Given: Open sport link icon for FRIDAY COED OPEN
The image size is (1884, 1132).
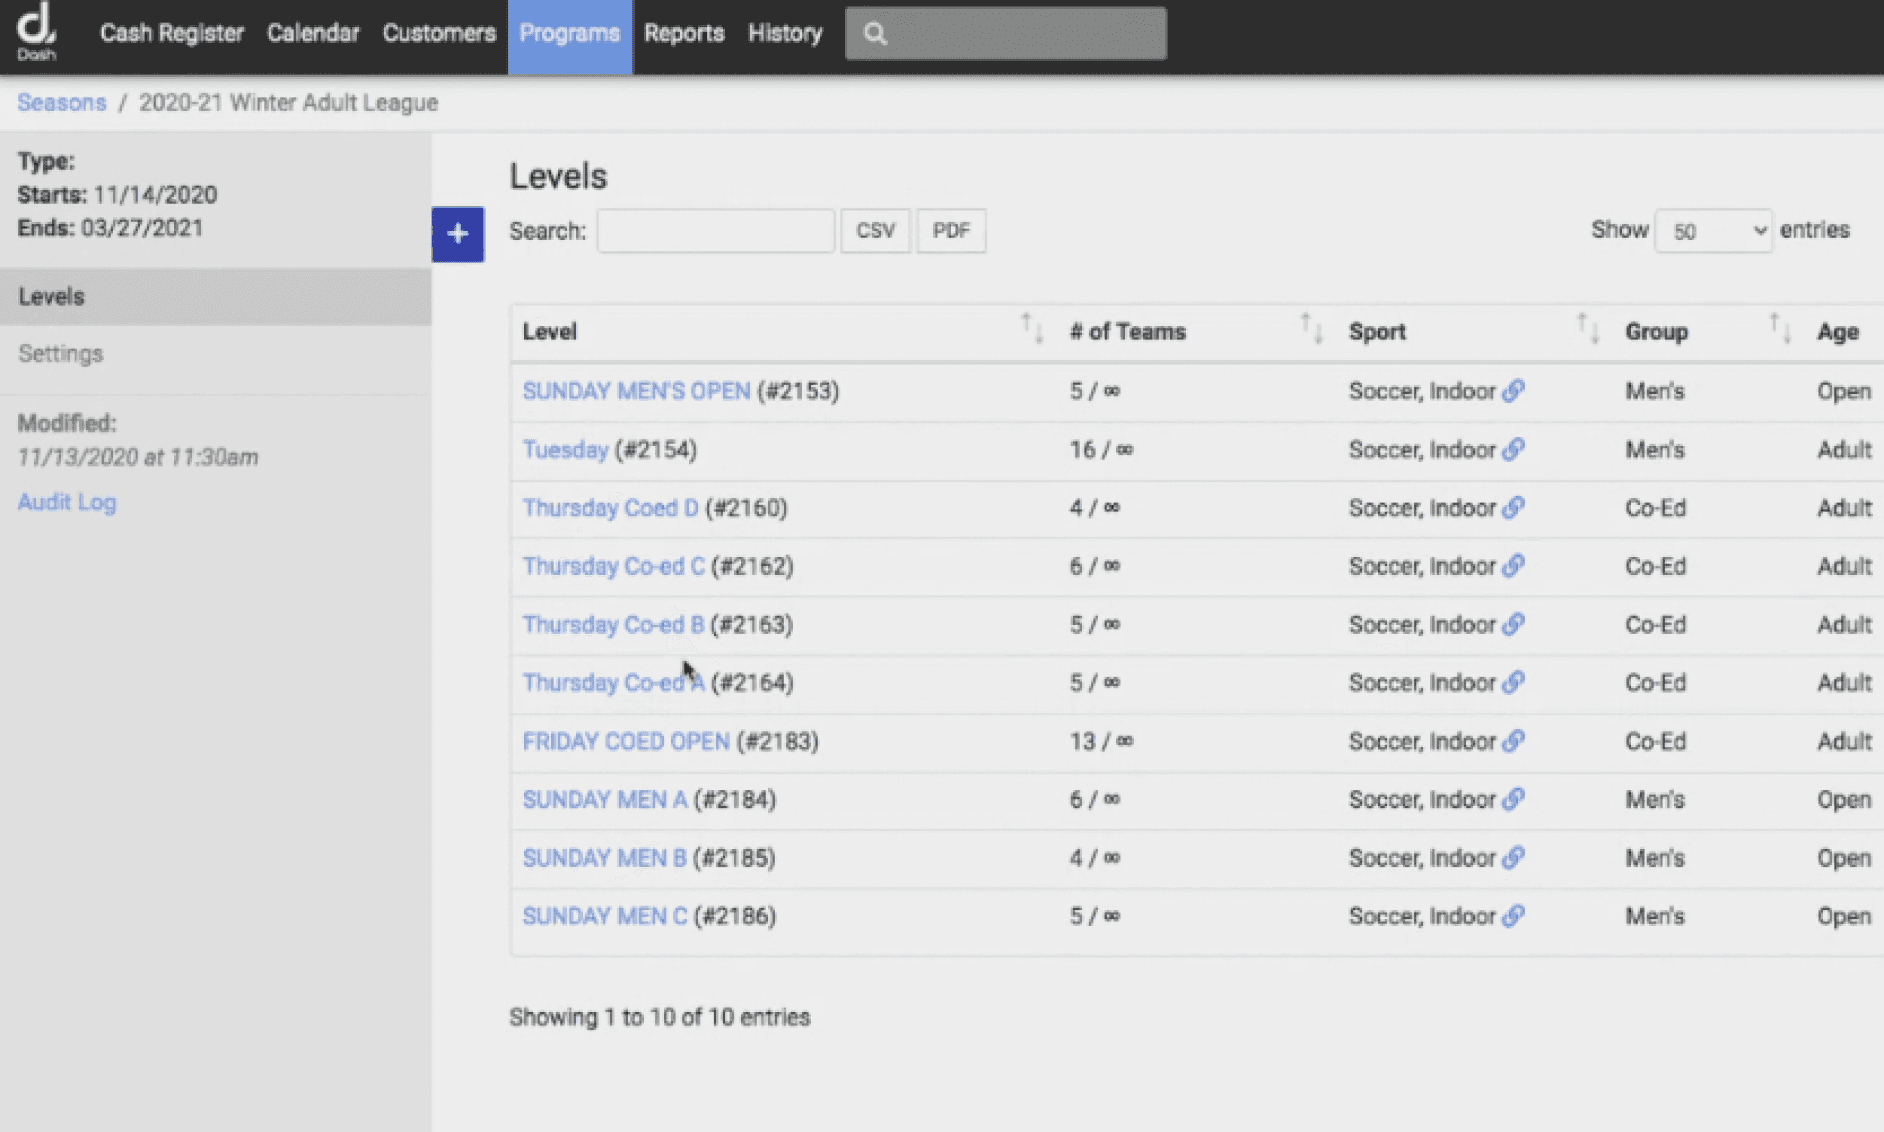Looking at the screenshot, I should pyautogui.click(x=1513, y=741).
